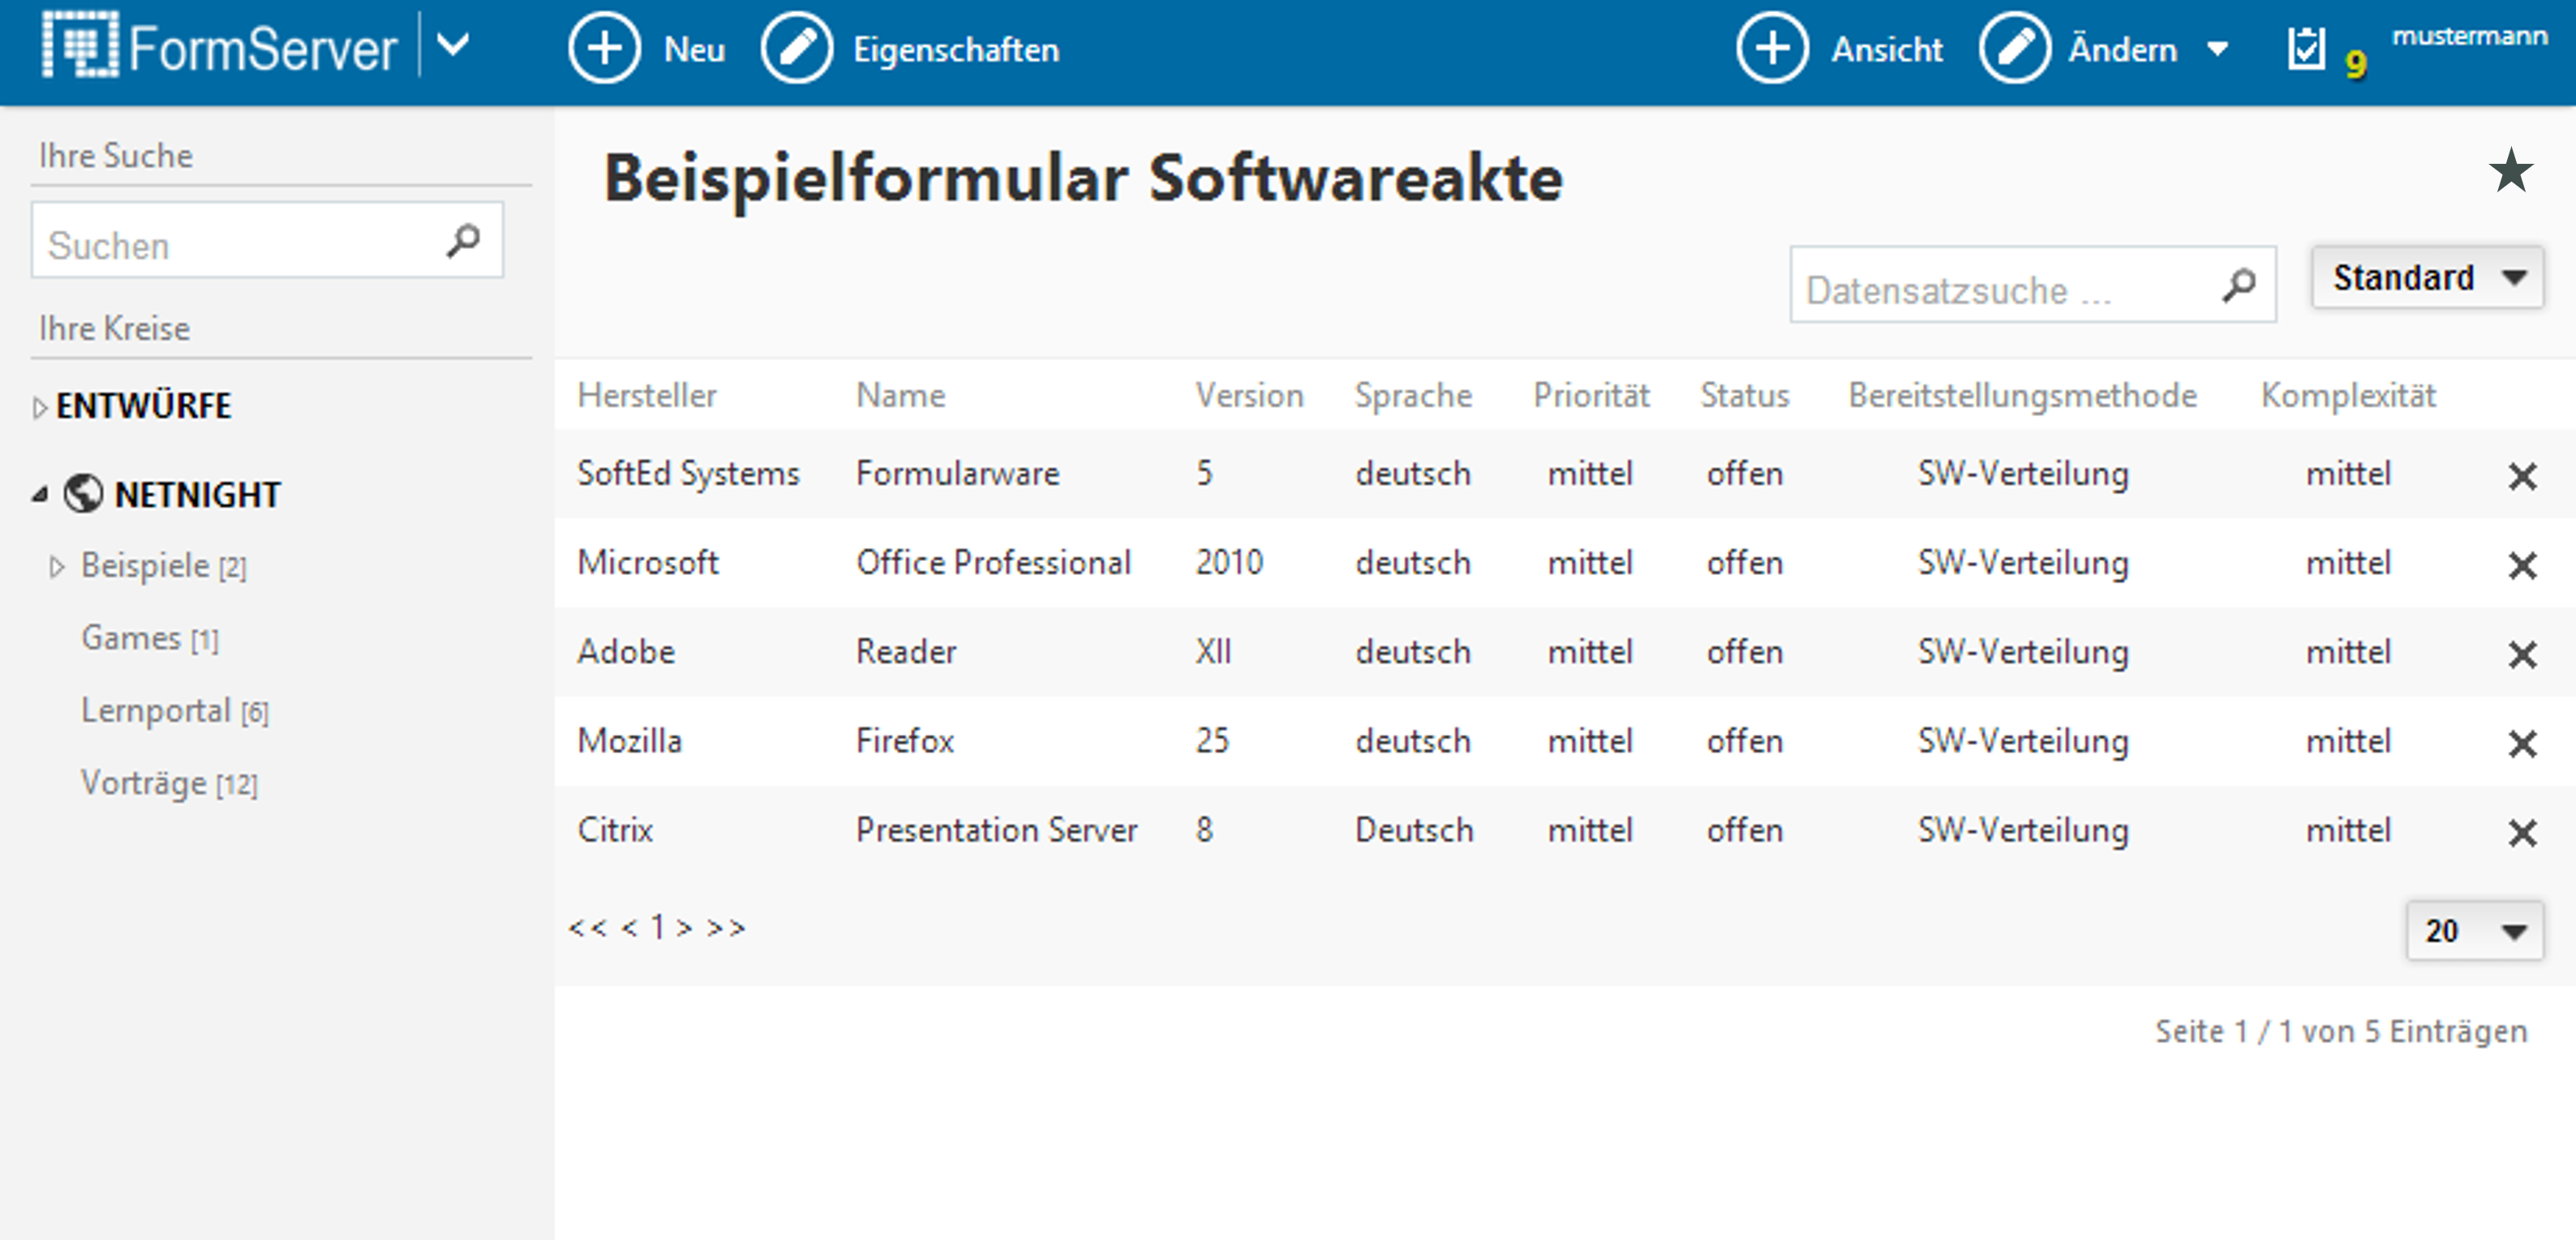This screenshot has height=1240, width=2576.
Task: Go to first page with << link
Action: pyautogui.click(x=588, y=928)
